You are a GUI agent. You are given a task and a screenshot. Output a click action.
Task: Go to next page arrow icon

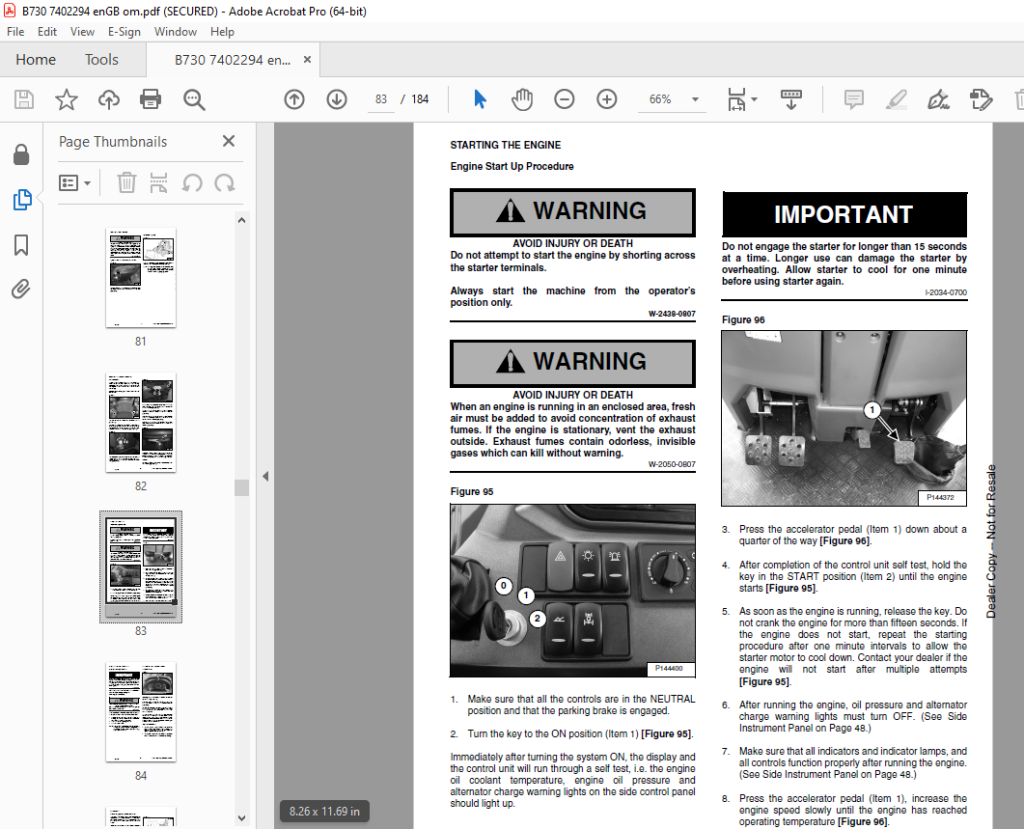coord(337,99)
